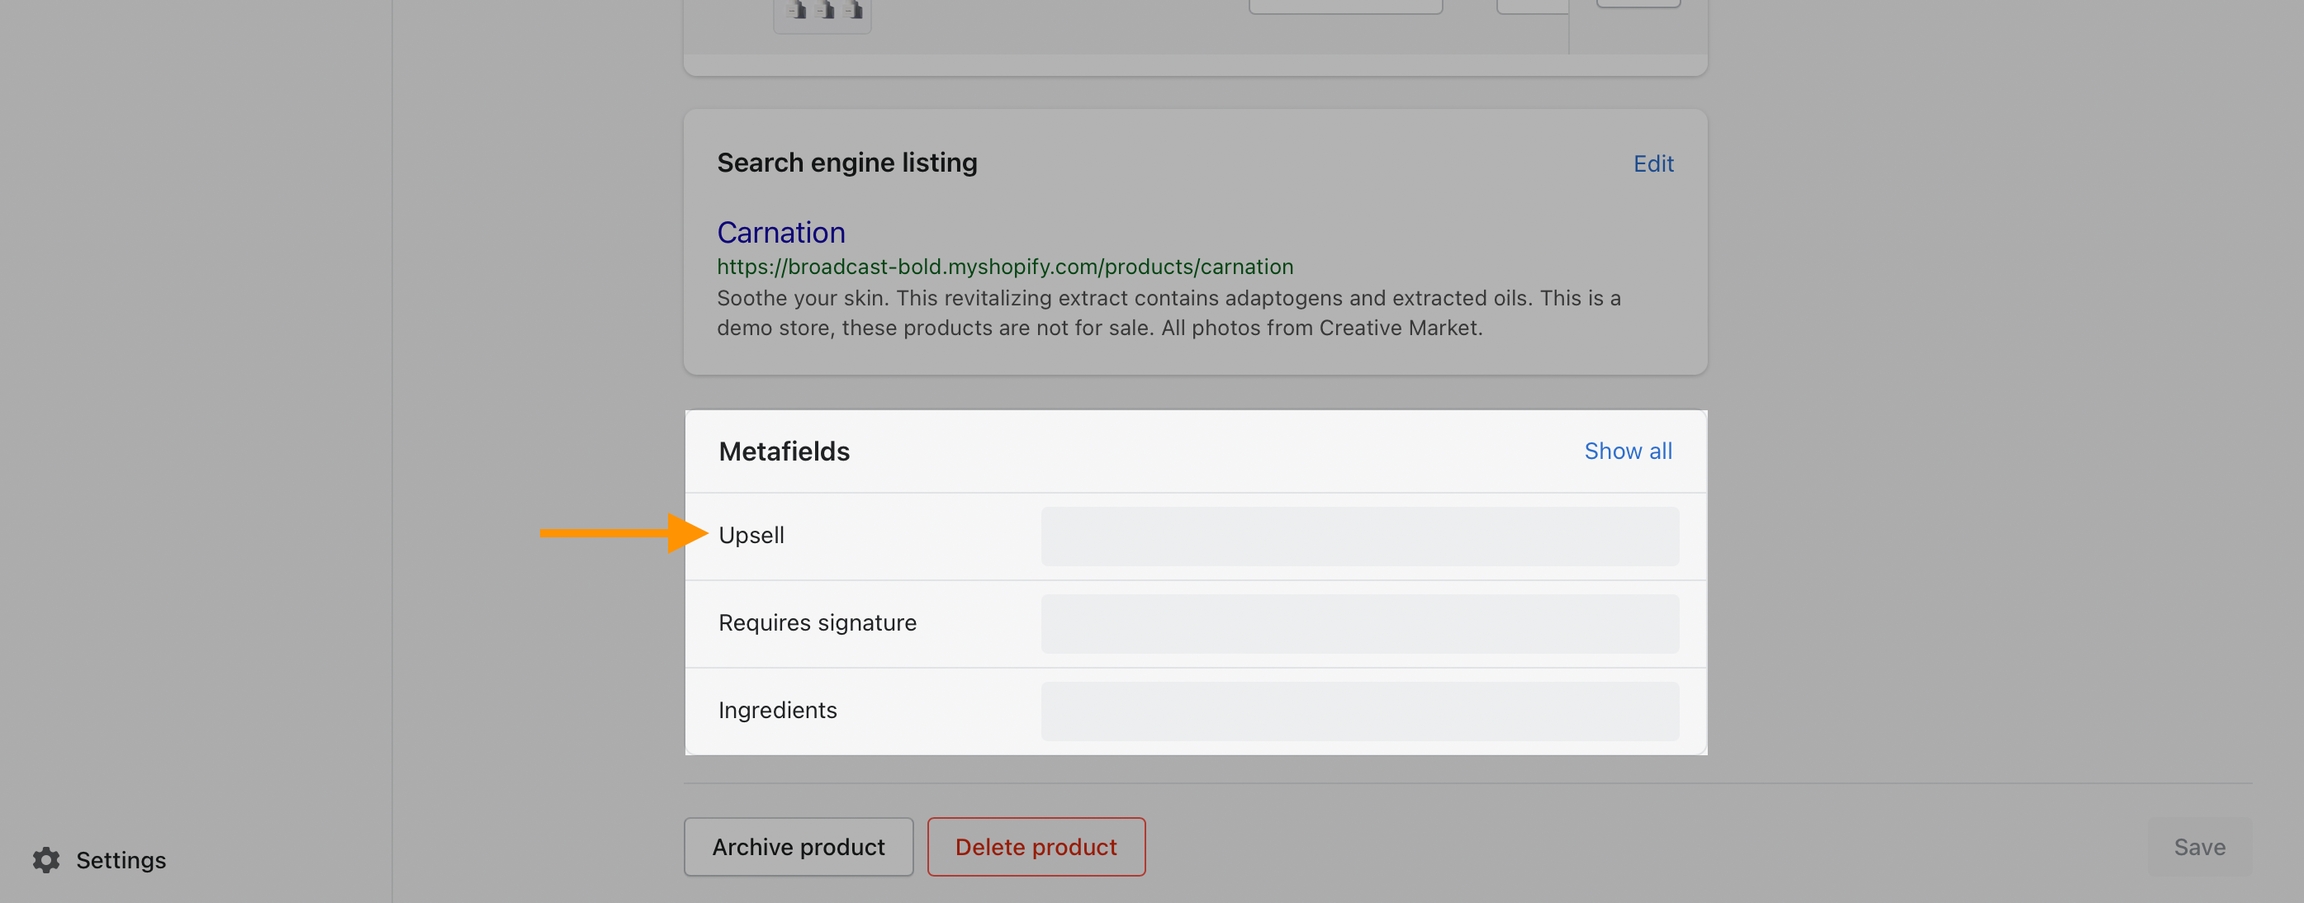The image size is (2304, 903).
Task: Click the product variant thumbnail image
Action: [822, 13]
